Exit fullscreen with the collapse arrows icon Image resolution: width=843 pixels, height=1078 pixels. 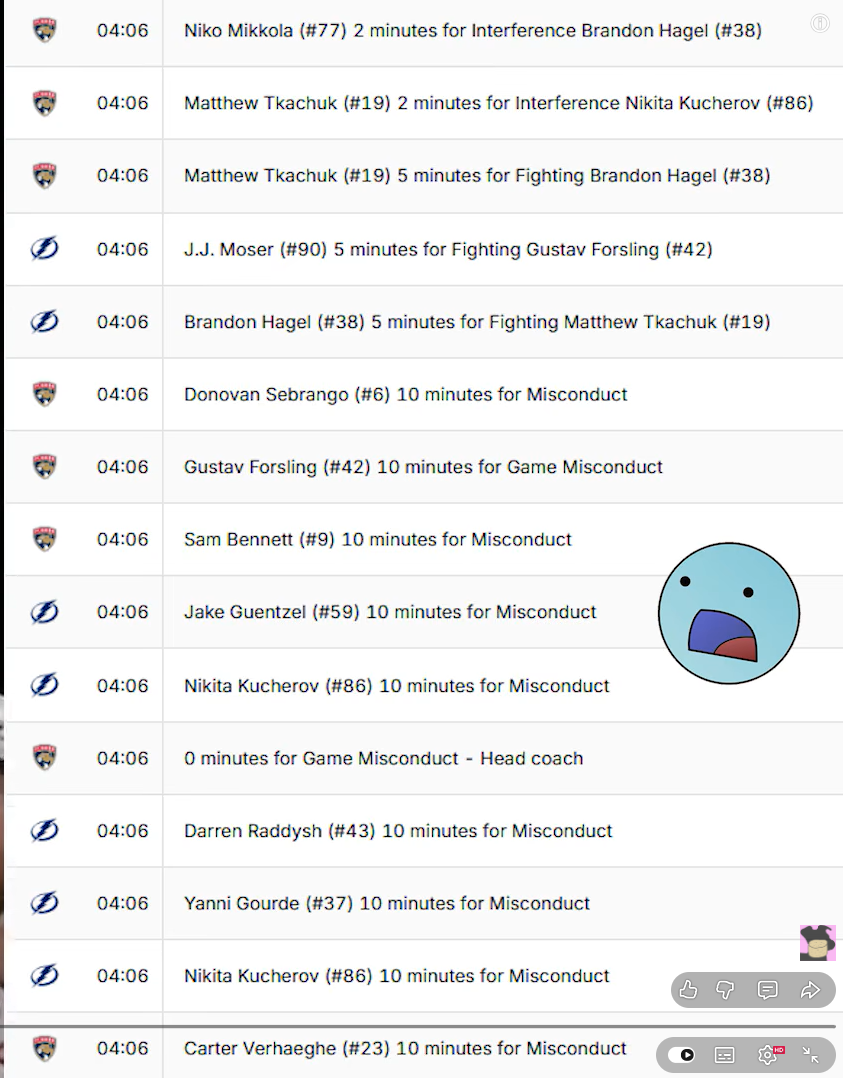811,1054
